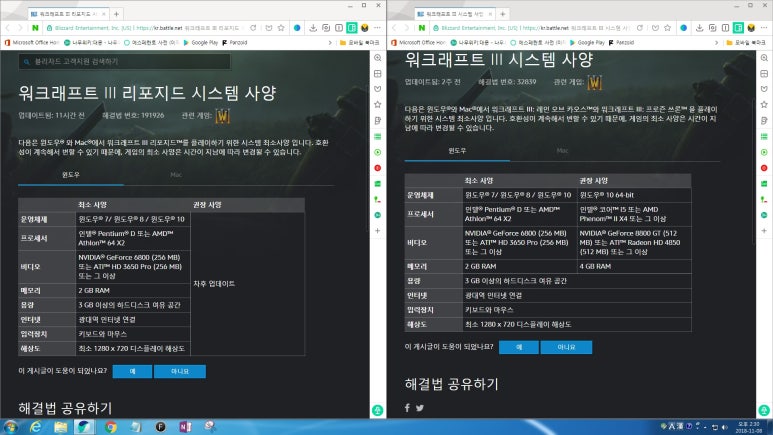The height and width of the screenshot is (435, 773).
Task: Open the three-dot menu in the right window
Action: click(764, 28)
